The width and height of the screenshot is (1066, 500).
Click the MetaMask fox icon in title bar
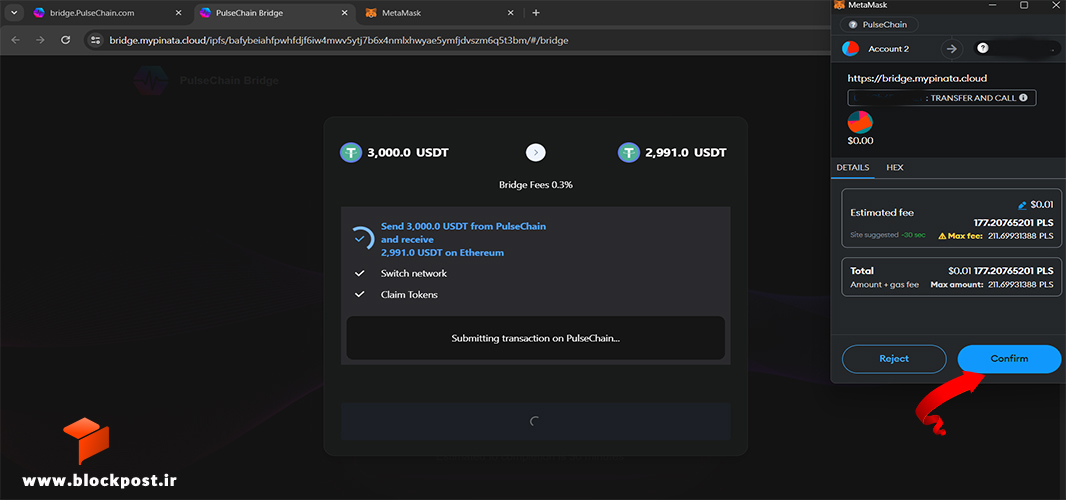(840, 5)
